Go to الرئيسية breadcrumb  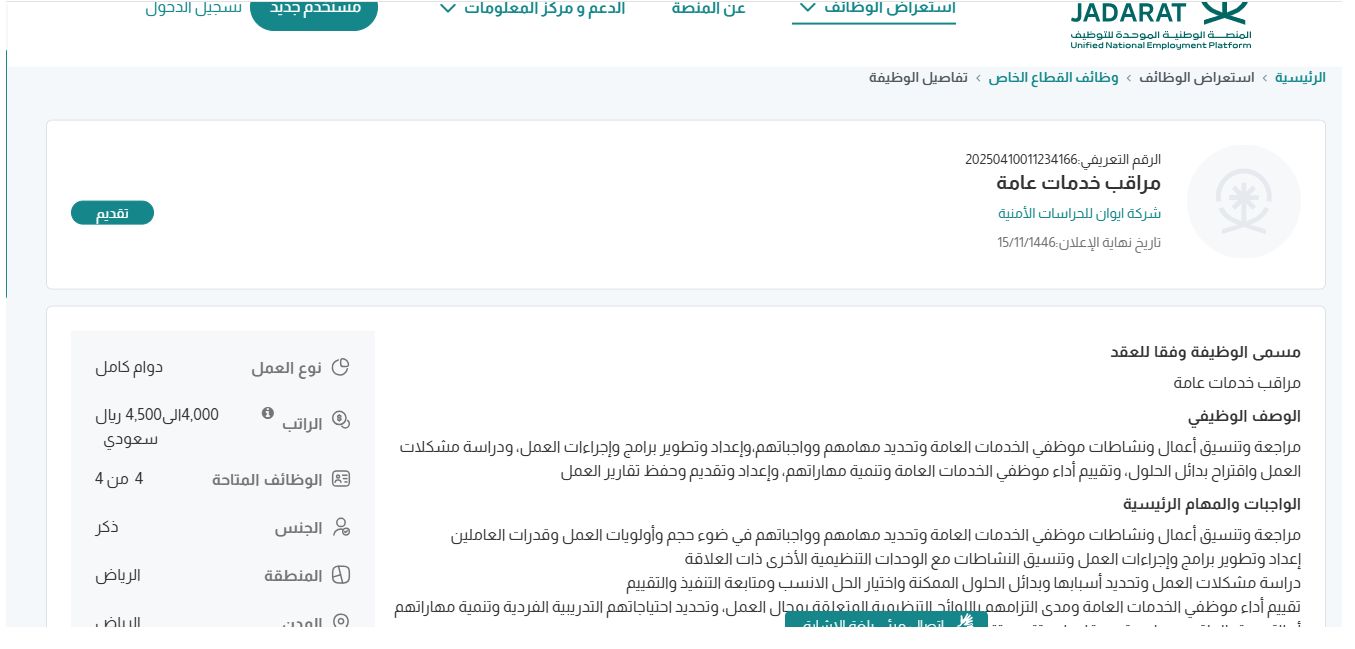point(1300,77)
